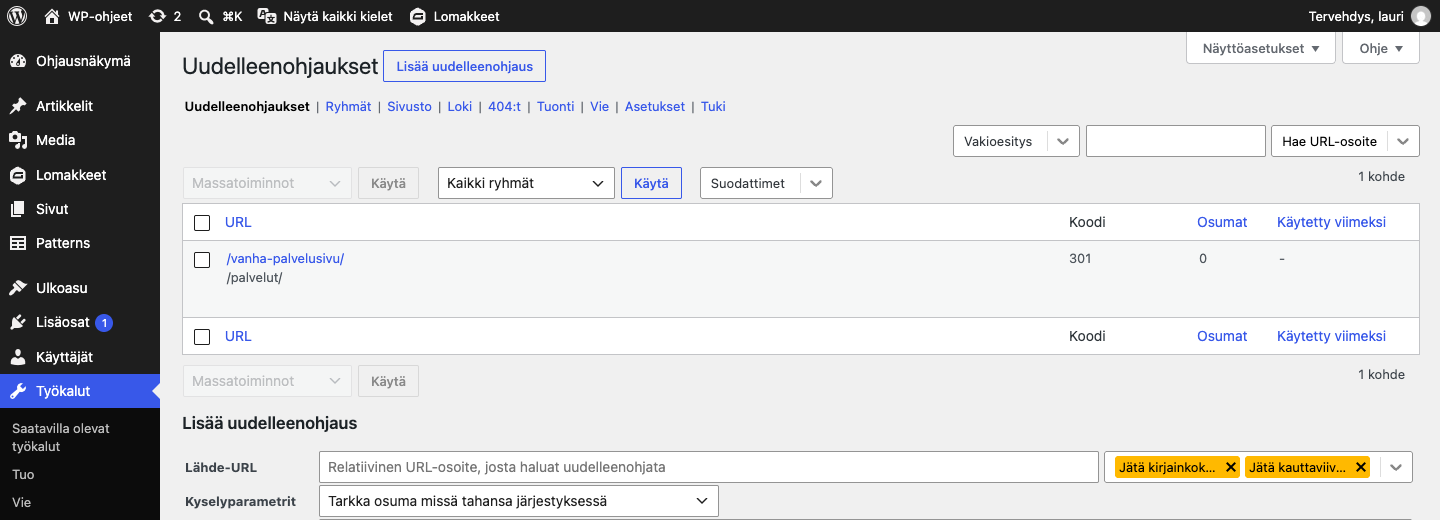1440x520 pixels.
Task: Sort by URL in table header
Action: (238, 222)
